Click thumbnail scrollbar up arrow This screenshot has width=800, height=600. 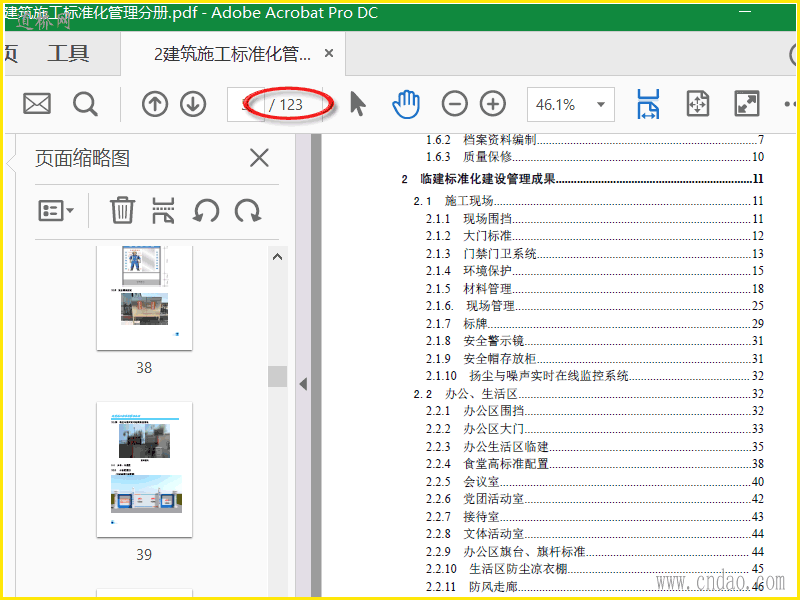pos(278,257)
